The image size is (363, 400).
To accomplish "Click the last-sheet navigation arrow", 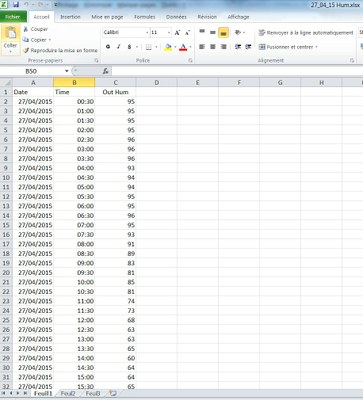I will coord(25,394).
